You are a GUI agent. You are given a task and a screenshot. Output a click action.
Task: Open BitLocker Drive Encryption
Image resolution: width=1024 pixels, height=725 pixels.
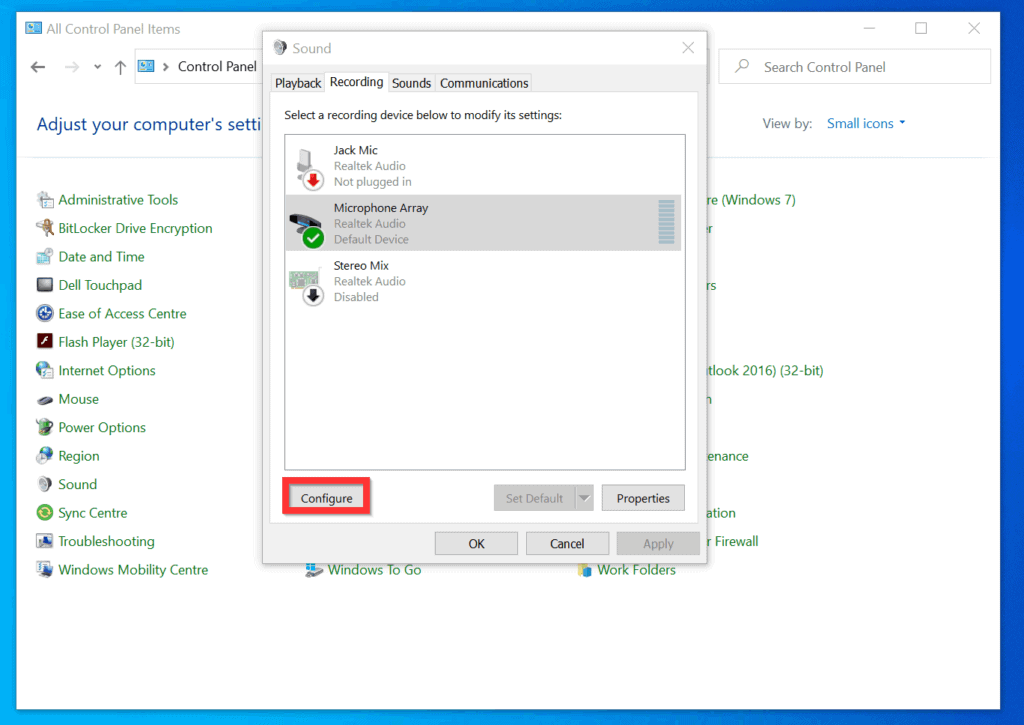133,228
